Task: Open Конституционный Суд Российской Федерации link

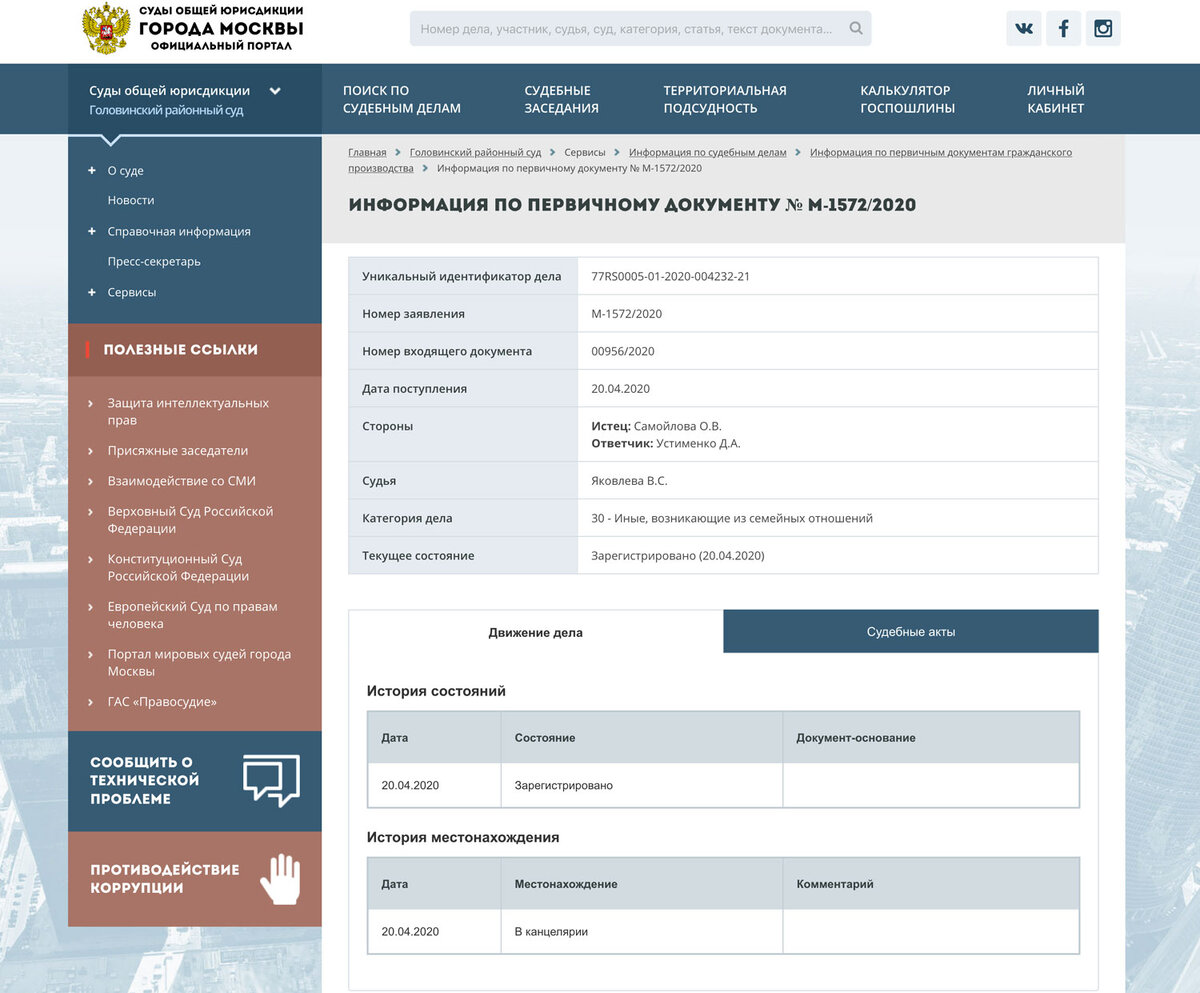Action: tap(178, 568)
